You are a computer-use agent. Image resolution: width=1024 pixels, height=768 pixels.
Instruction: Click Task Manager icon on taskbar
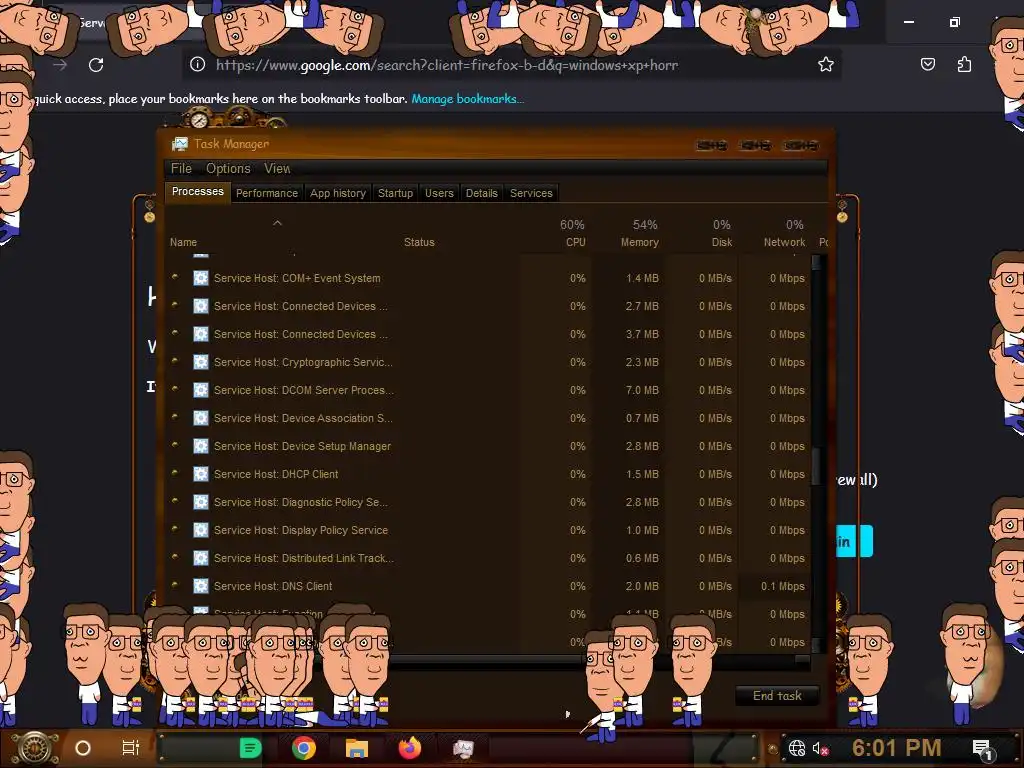pos(463,748)
